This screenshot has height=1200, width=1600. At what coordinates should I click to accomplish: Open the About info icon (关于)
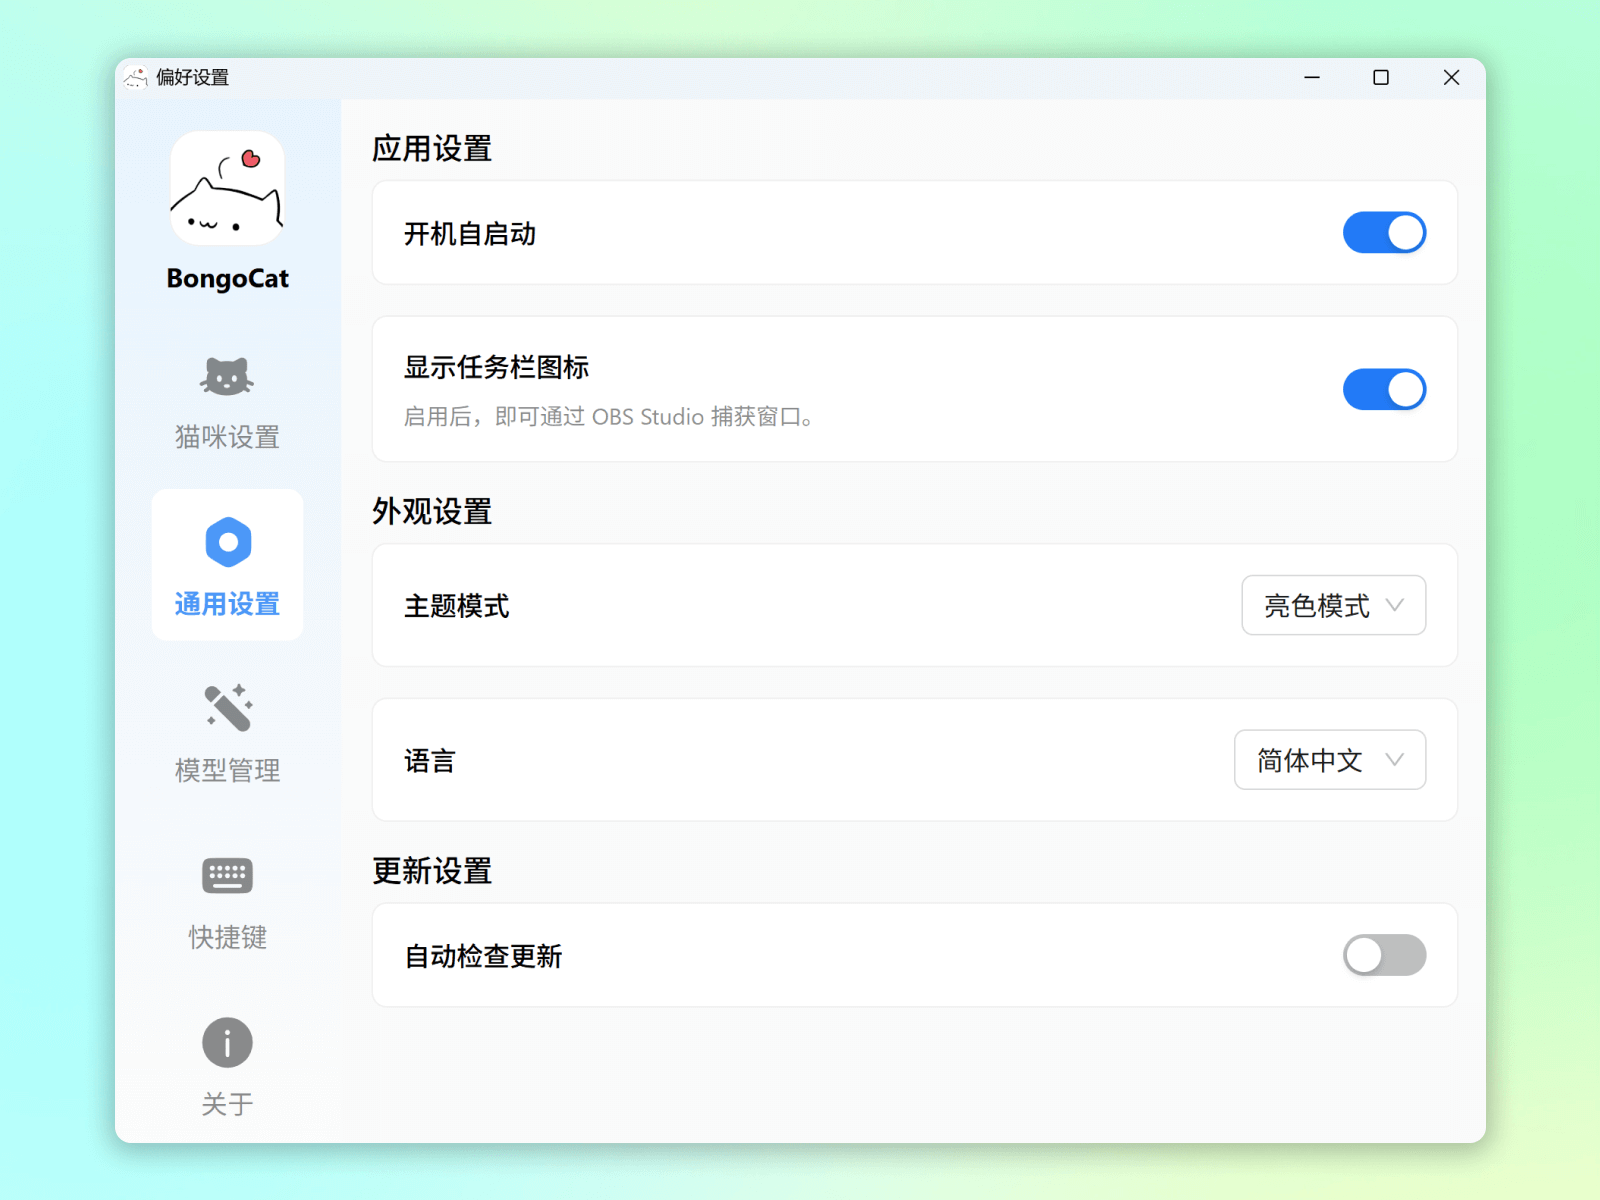coord(228,1042)
